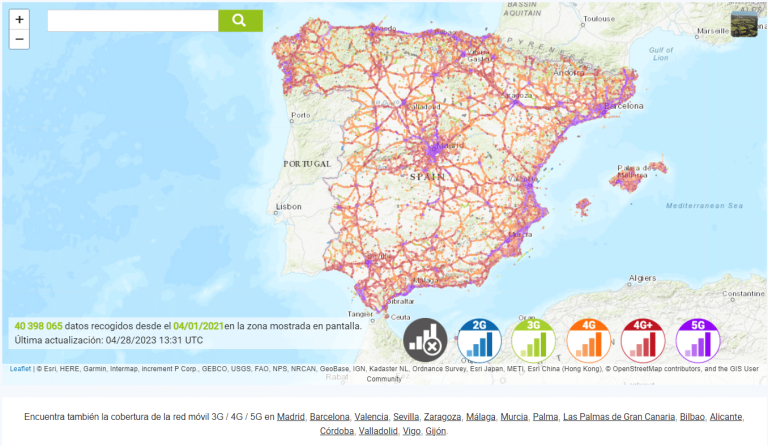Click the 04/01/2021 start date text
Viewport: 768px width, 446px height.
click(198, 326)
